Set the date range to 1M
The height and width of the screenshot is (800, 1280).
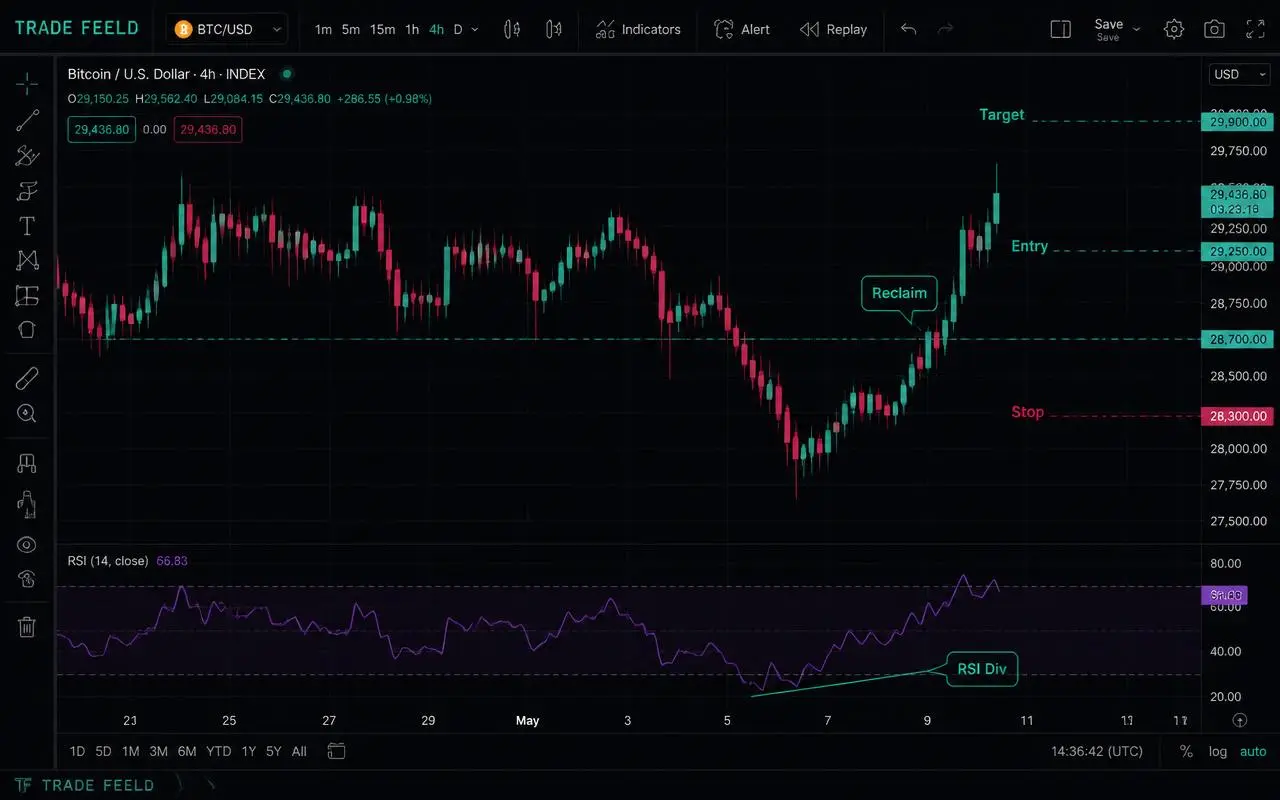[x=130, y=751]
